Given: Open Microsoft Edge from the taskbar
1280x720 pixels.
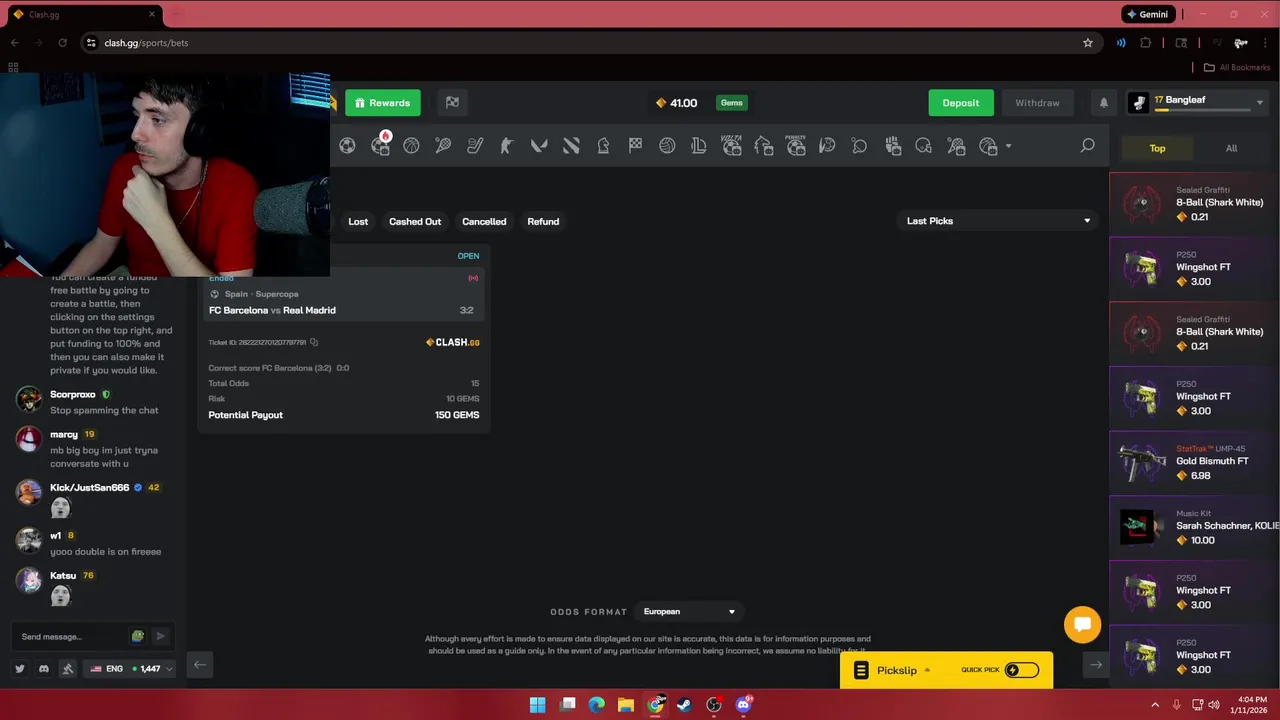Looking at the screenshot, I should pos(597,705).
